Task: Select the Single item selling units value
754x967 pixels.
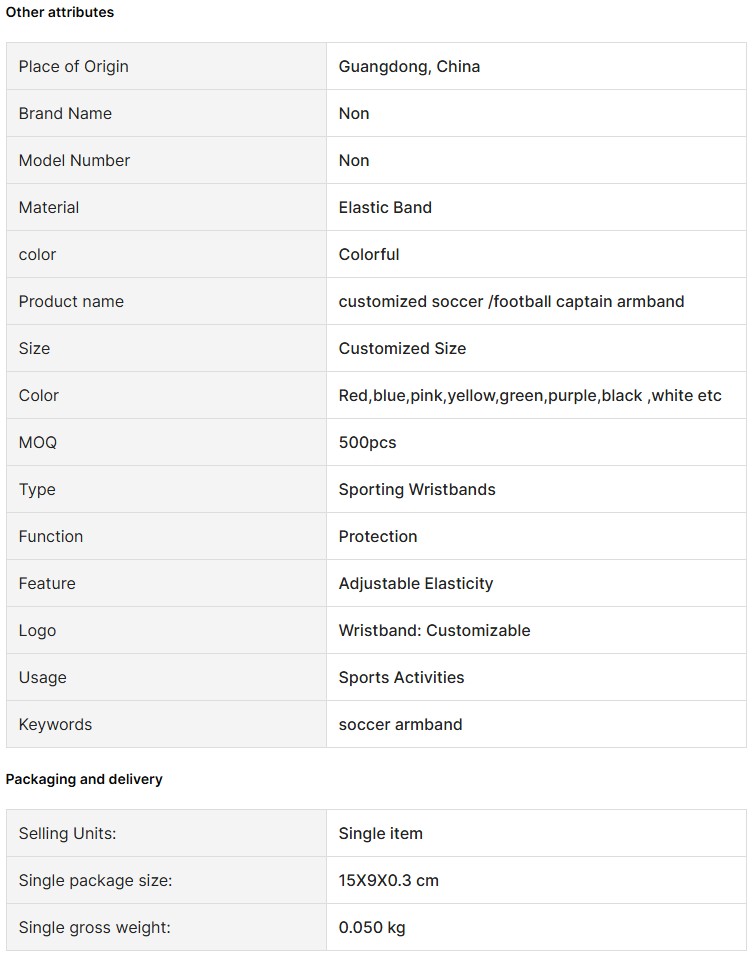Action: (380, 834)
